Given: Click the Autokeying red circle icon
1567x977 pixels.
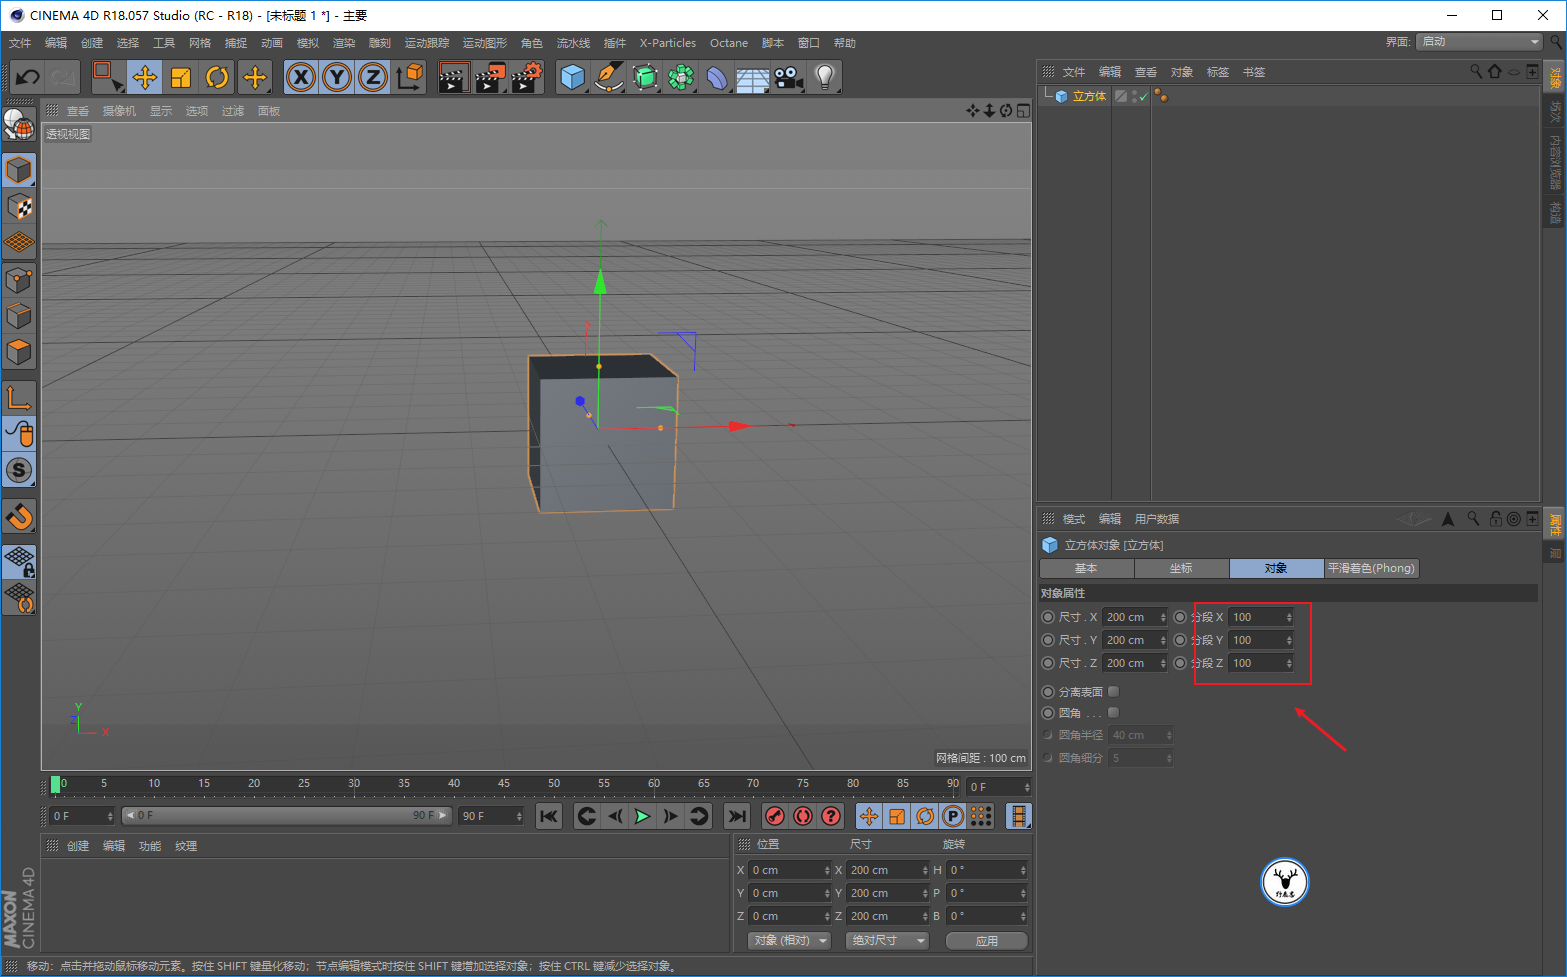Looking at the screenshot, I should [802, 816].
